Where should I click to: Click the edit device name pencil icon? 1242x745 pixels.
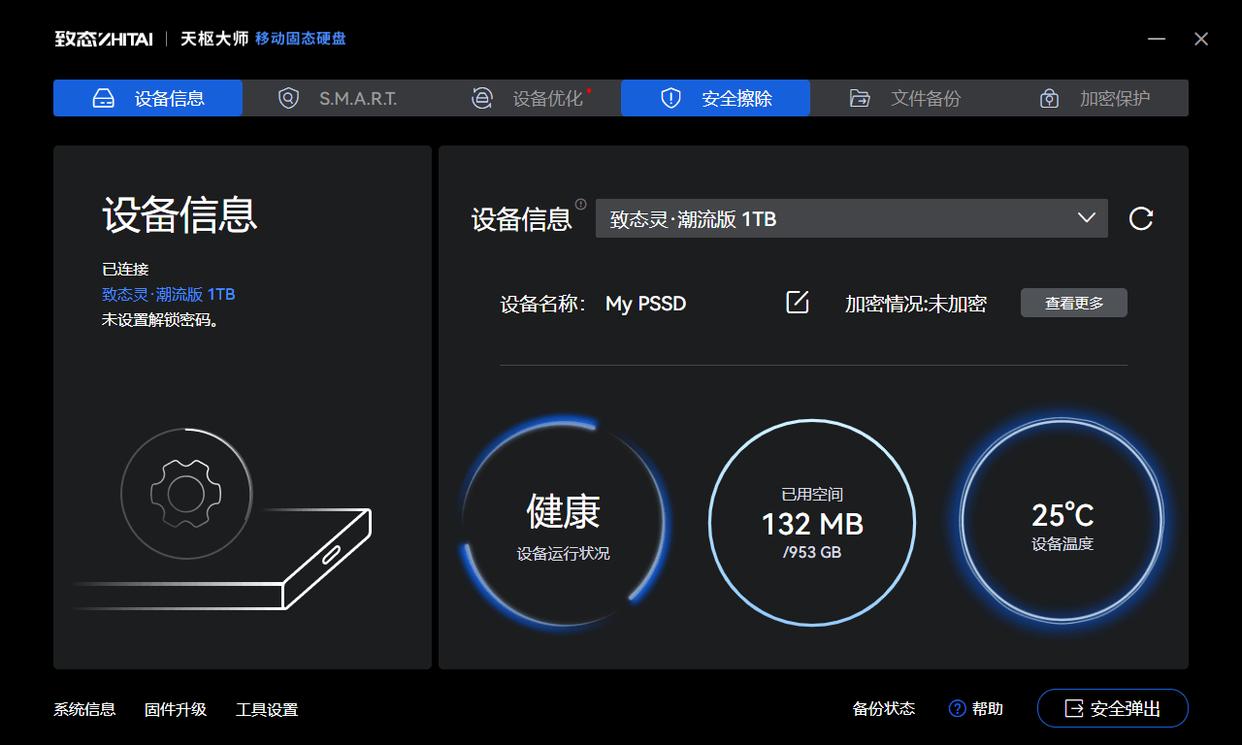click(797, 302)
